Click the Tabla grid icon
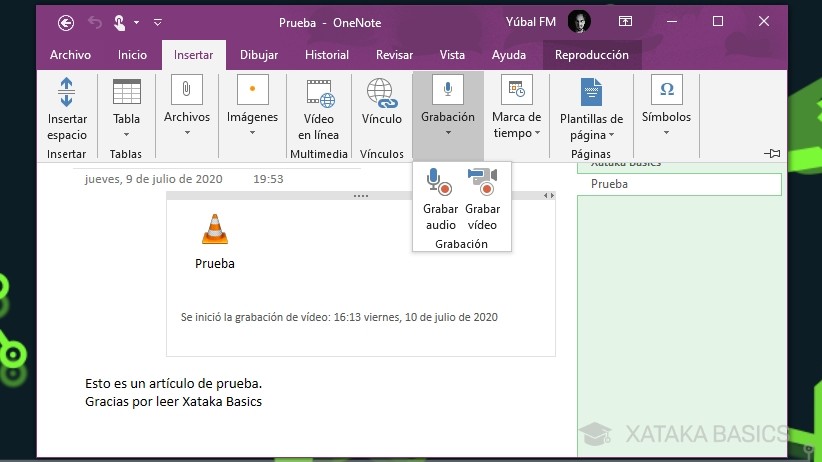The image size is (822, 462). [126, 92]
